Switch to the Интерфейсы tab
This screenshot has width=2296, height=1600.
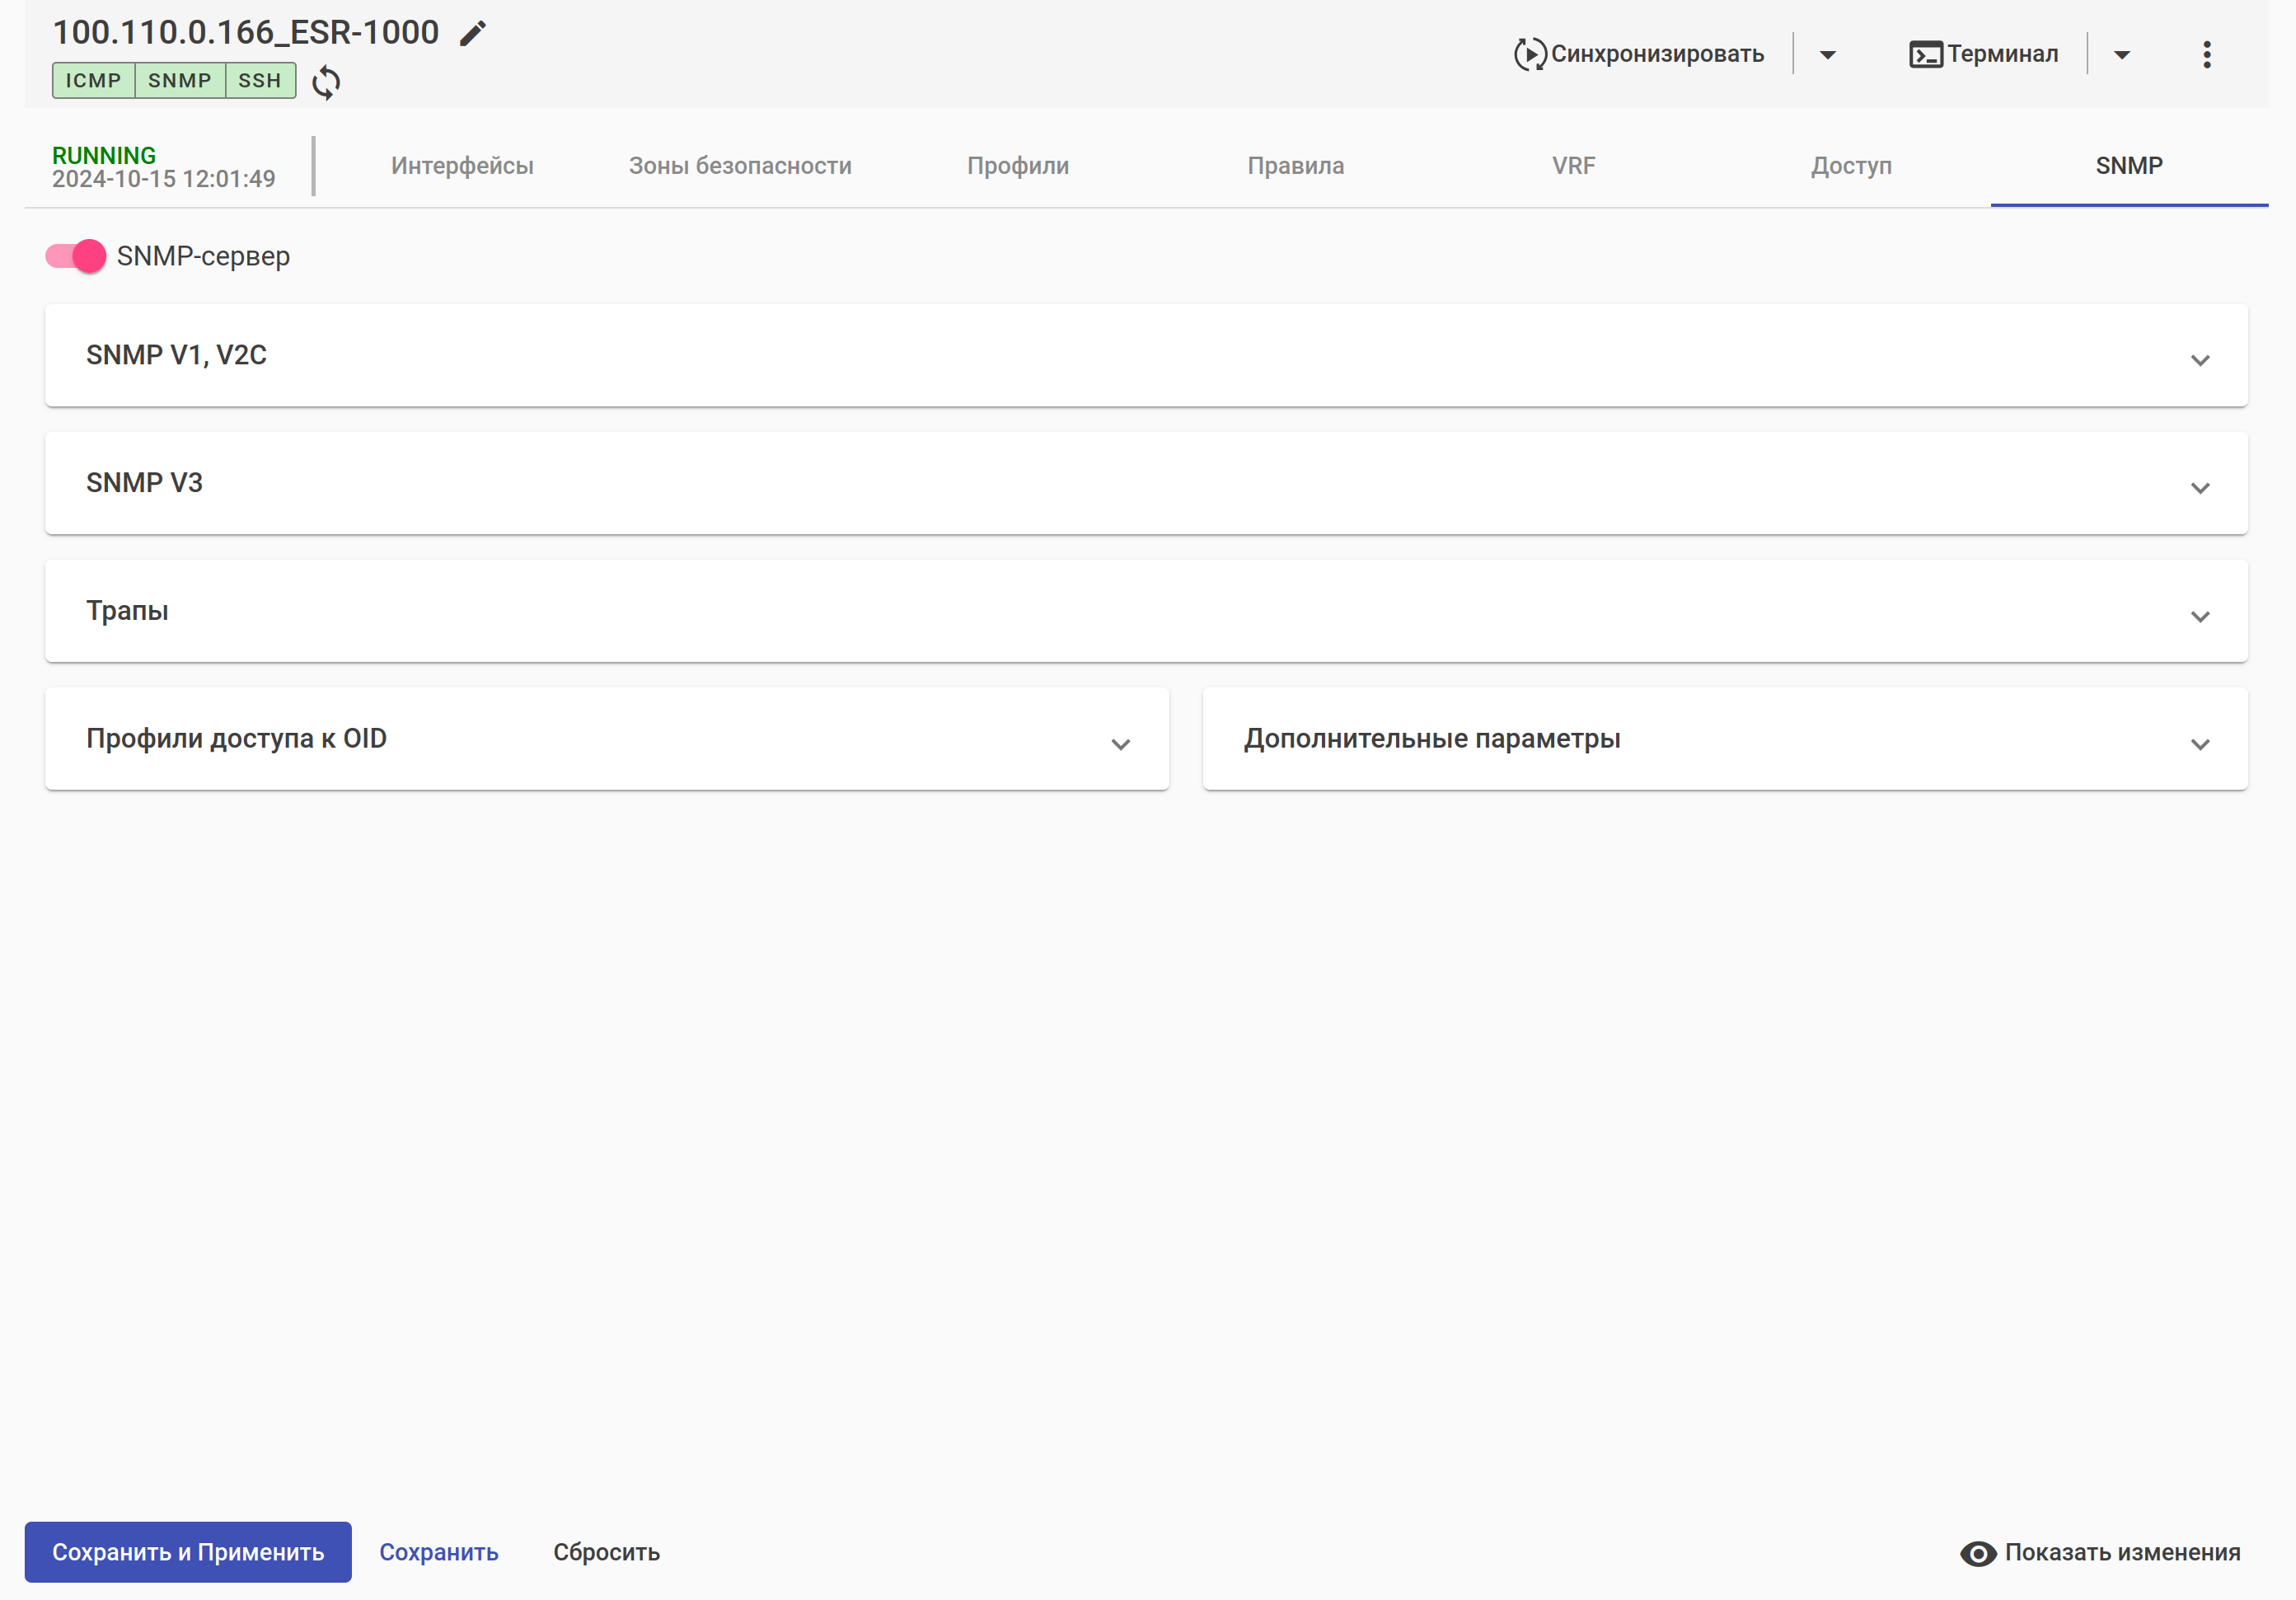[x=462, y=166]
